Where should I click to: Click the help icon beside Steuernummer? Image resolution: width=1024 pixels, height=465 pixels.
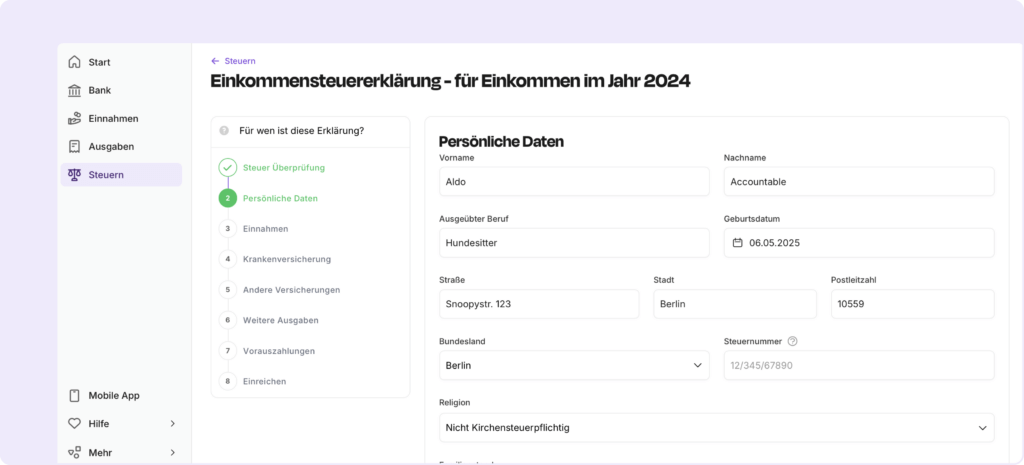pos(792,341)
